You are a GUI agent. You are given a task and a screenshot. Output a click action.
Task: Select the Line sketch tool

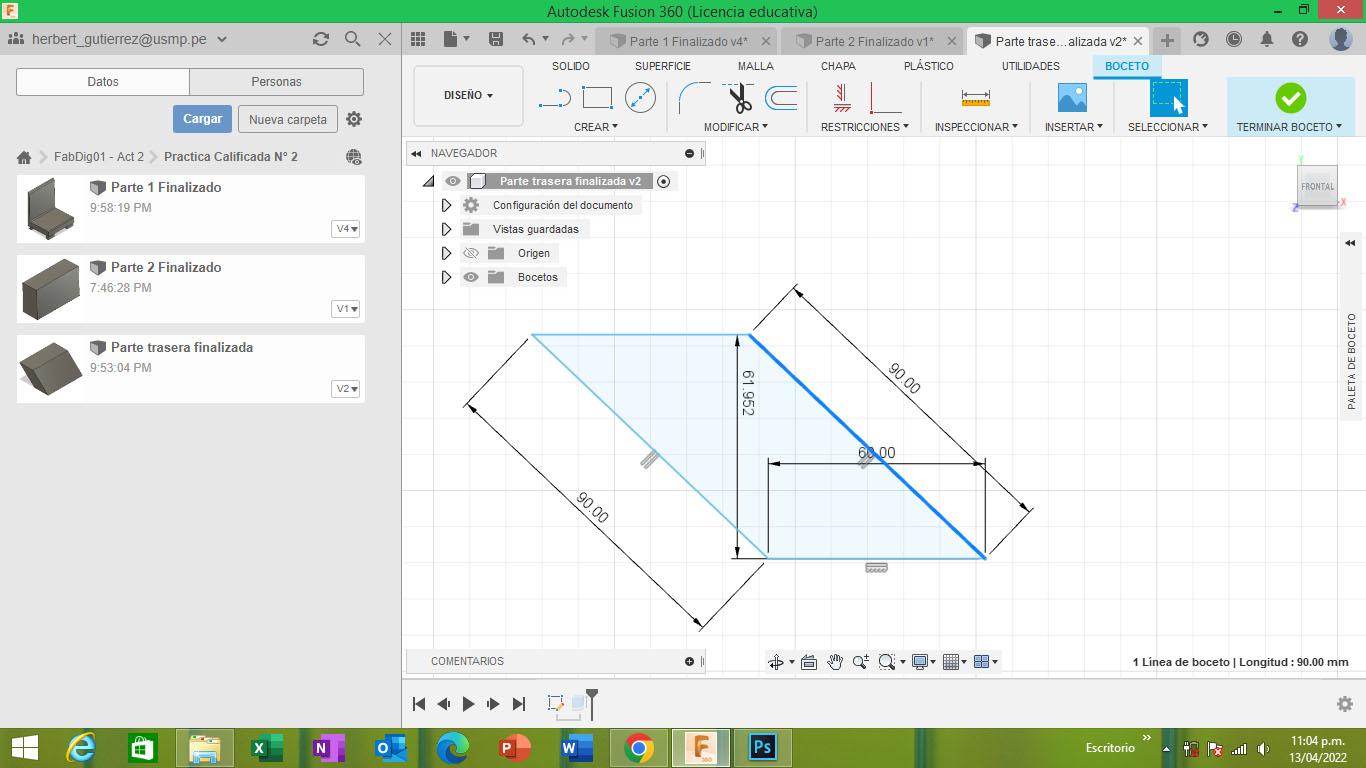pyautogui.click(x=554, y=98)
